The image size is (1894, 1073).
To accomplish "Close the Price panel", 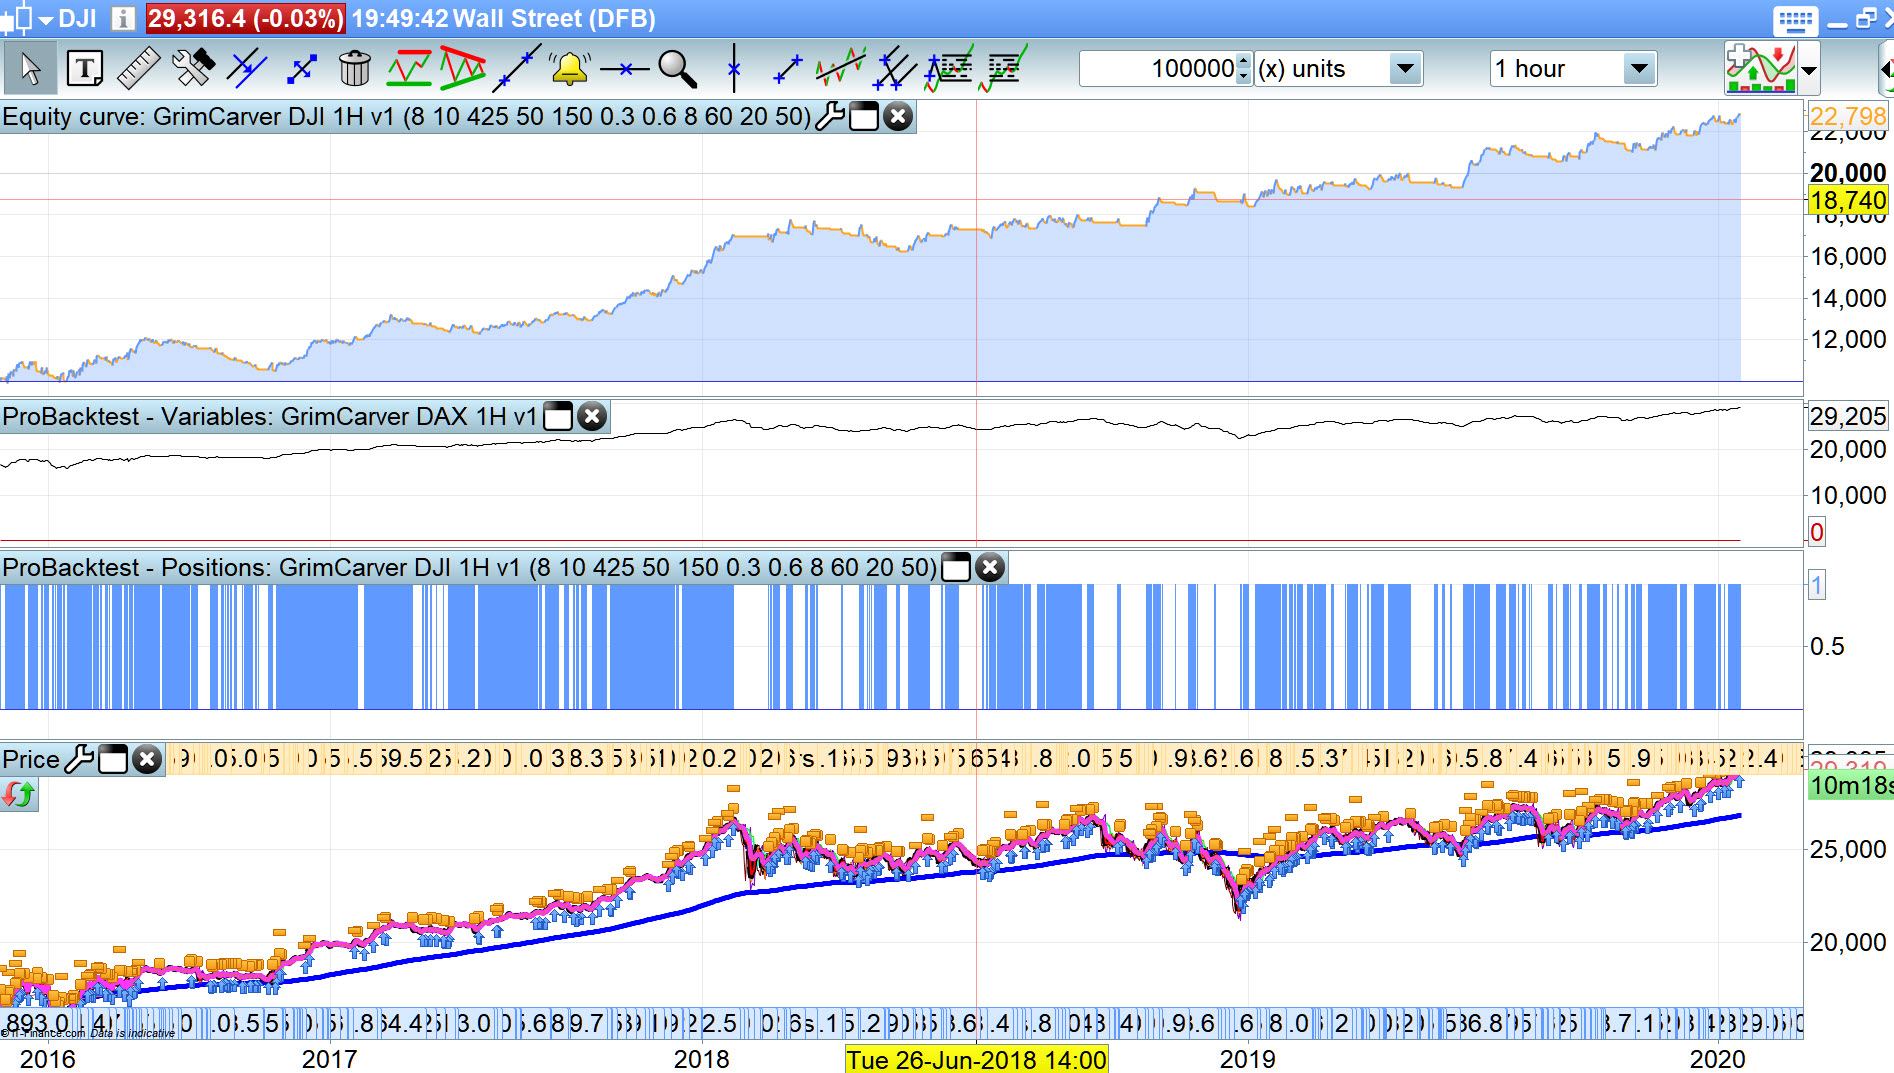I will [147, 760].
